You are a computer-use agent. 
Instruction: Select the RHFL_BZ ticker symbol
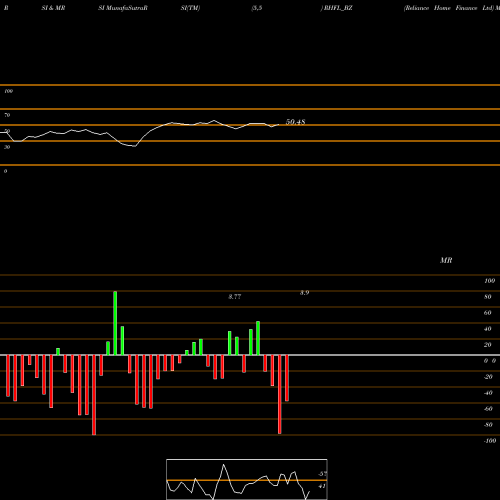[x=338, y=8]
